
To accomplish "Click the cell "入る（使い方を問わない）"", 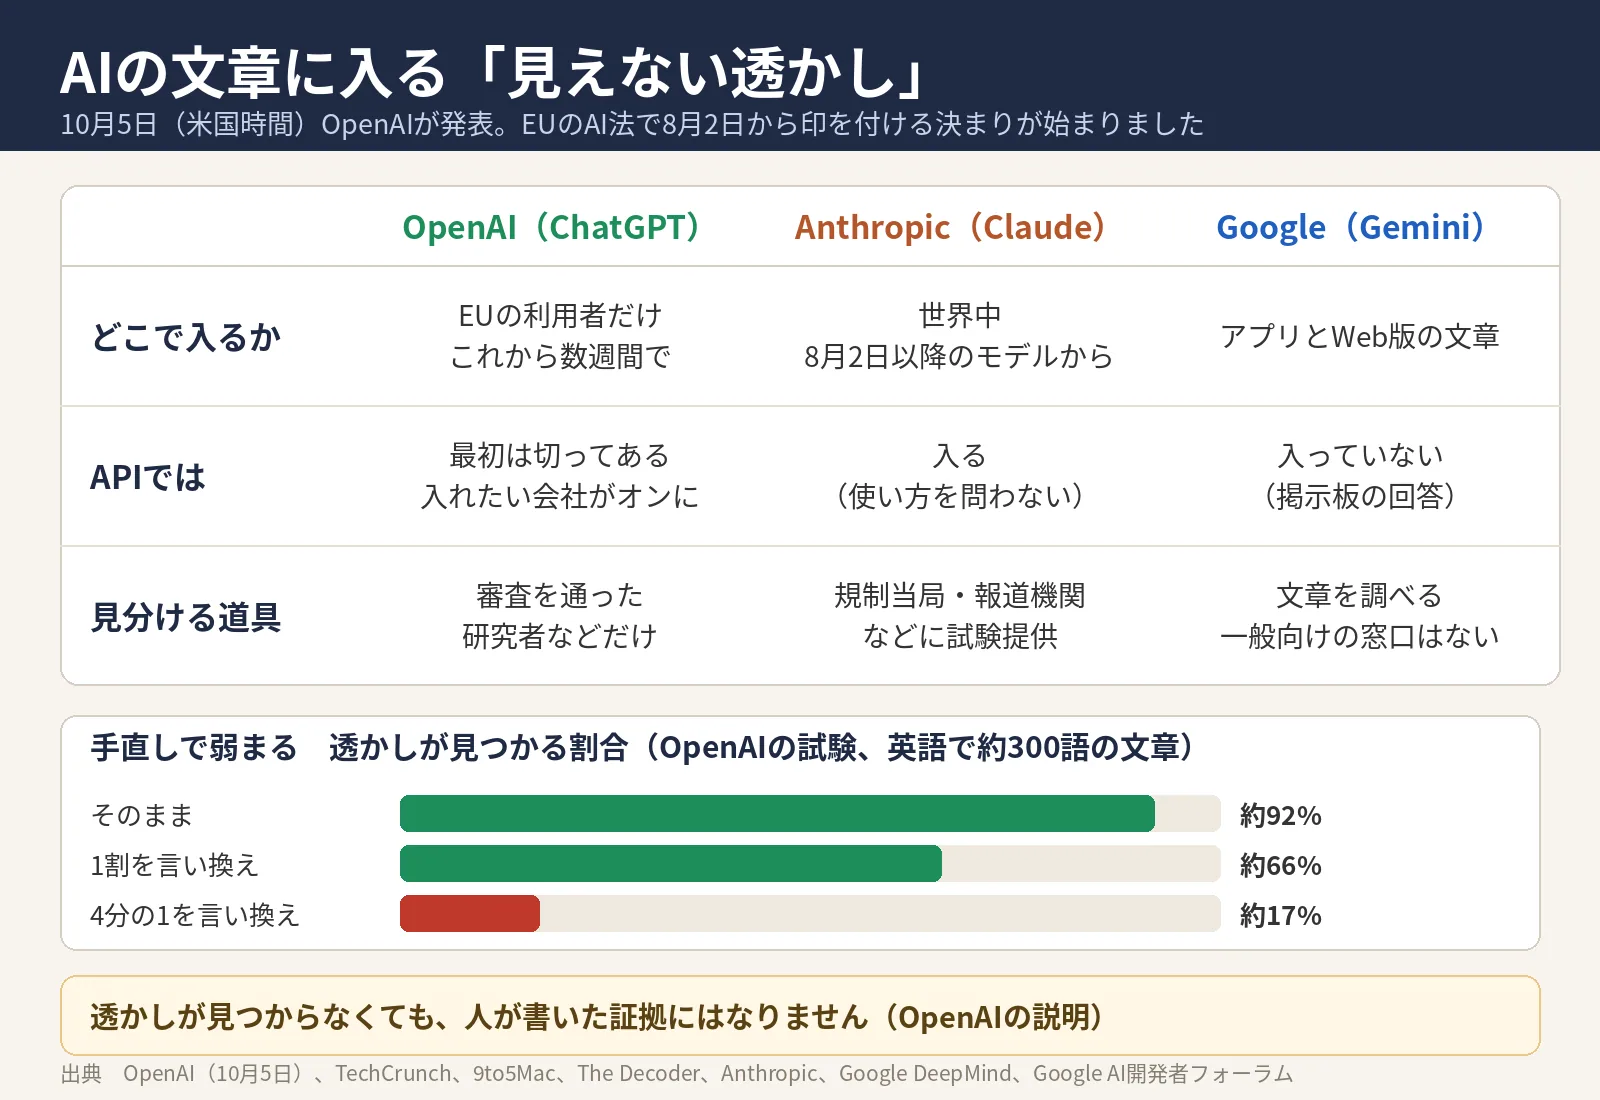I will pyautogui.click(x=960, y=476).
